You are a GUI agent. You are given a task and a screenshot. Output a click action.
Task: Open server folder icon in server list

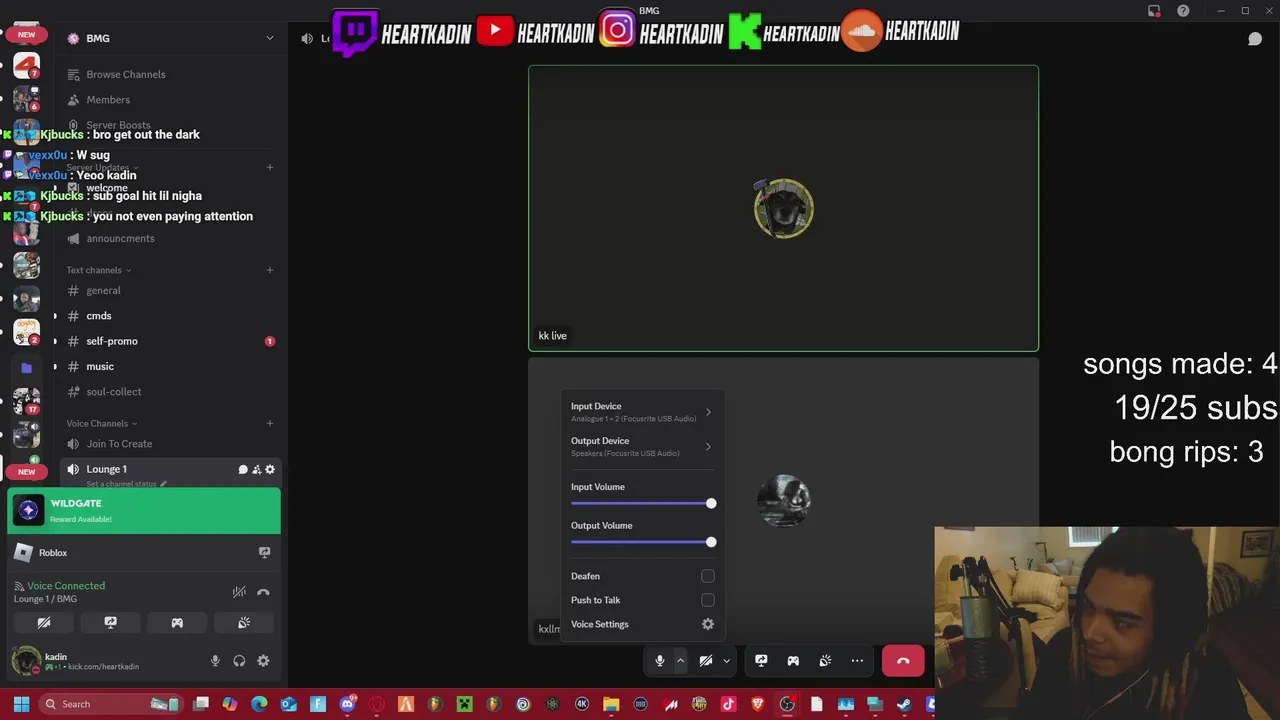[x=27, y=368]
